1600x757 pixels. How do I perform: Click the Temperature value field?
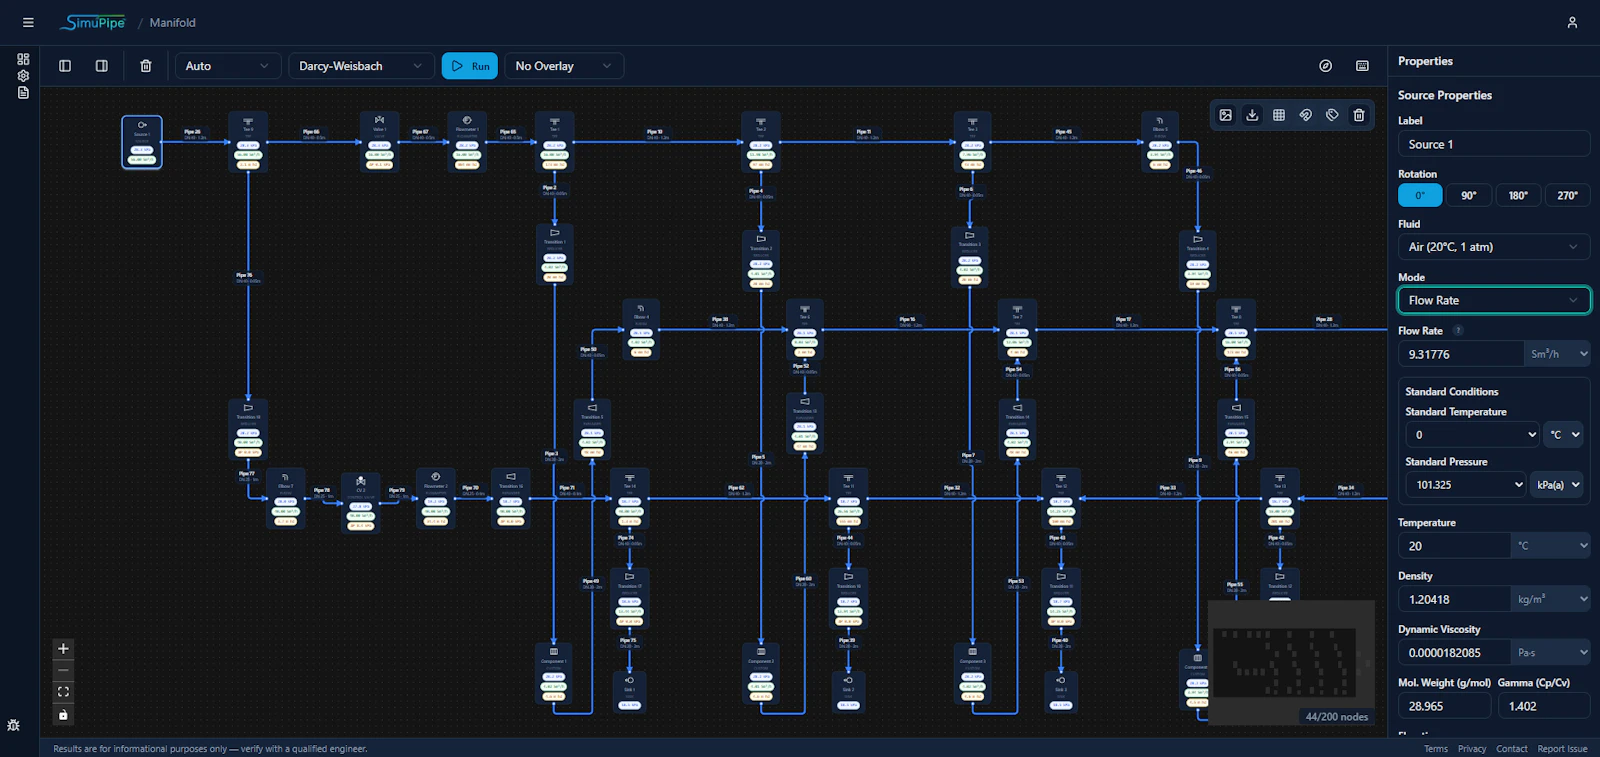click(1454, 545)
